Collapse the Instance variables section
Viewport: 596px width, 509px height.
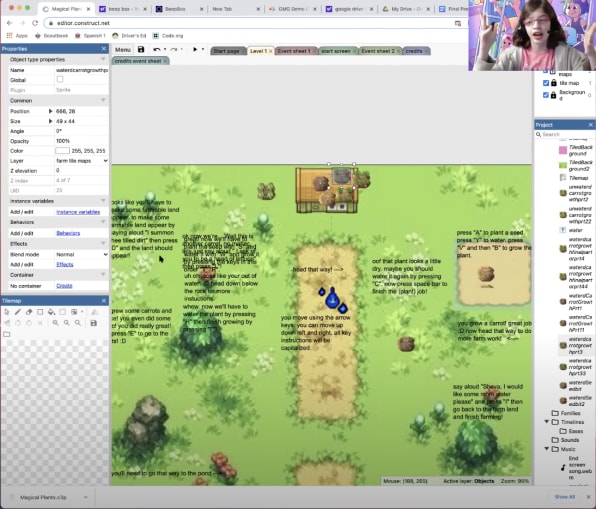[x=103, y=201]
